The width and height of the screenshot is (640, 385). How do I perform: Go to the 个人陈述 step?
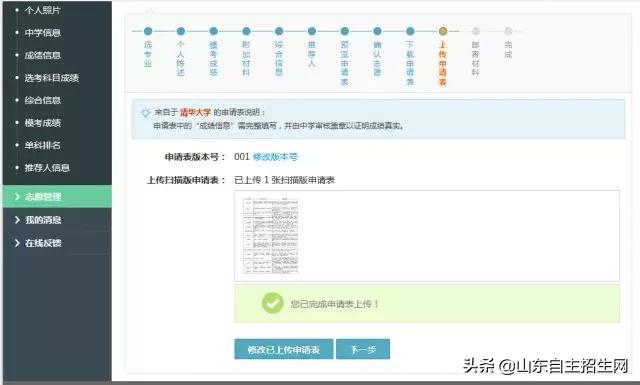point(181,31)
